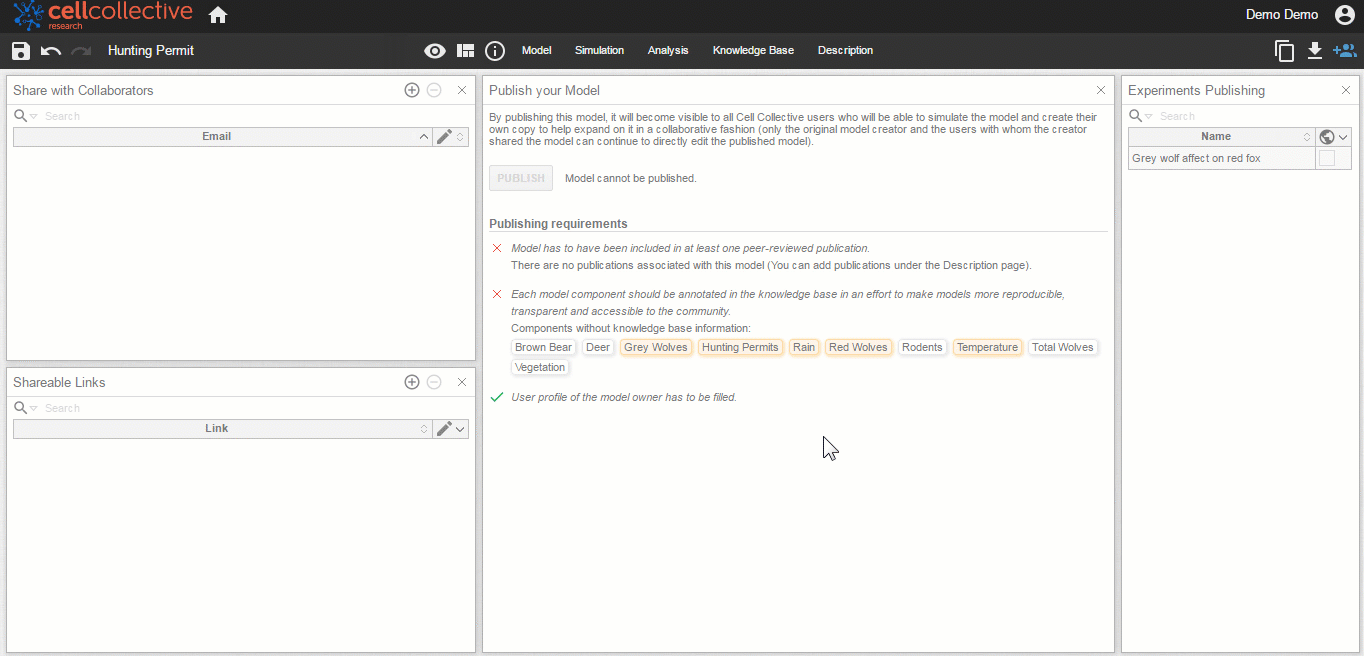Sort by the Email column header
Image resolution: width=1364 pixels, height=656 pixels.
coord(217,137)
